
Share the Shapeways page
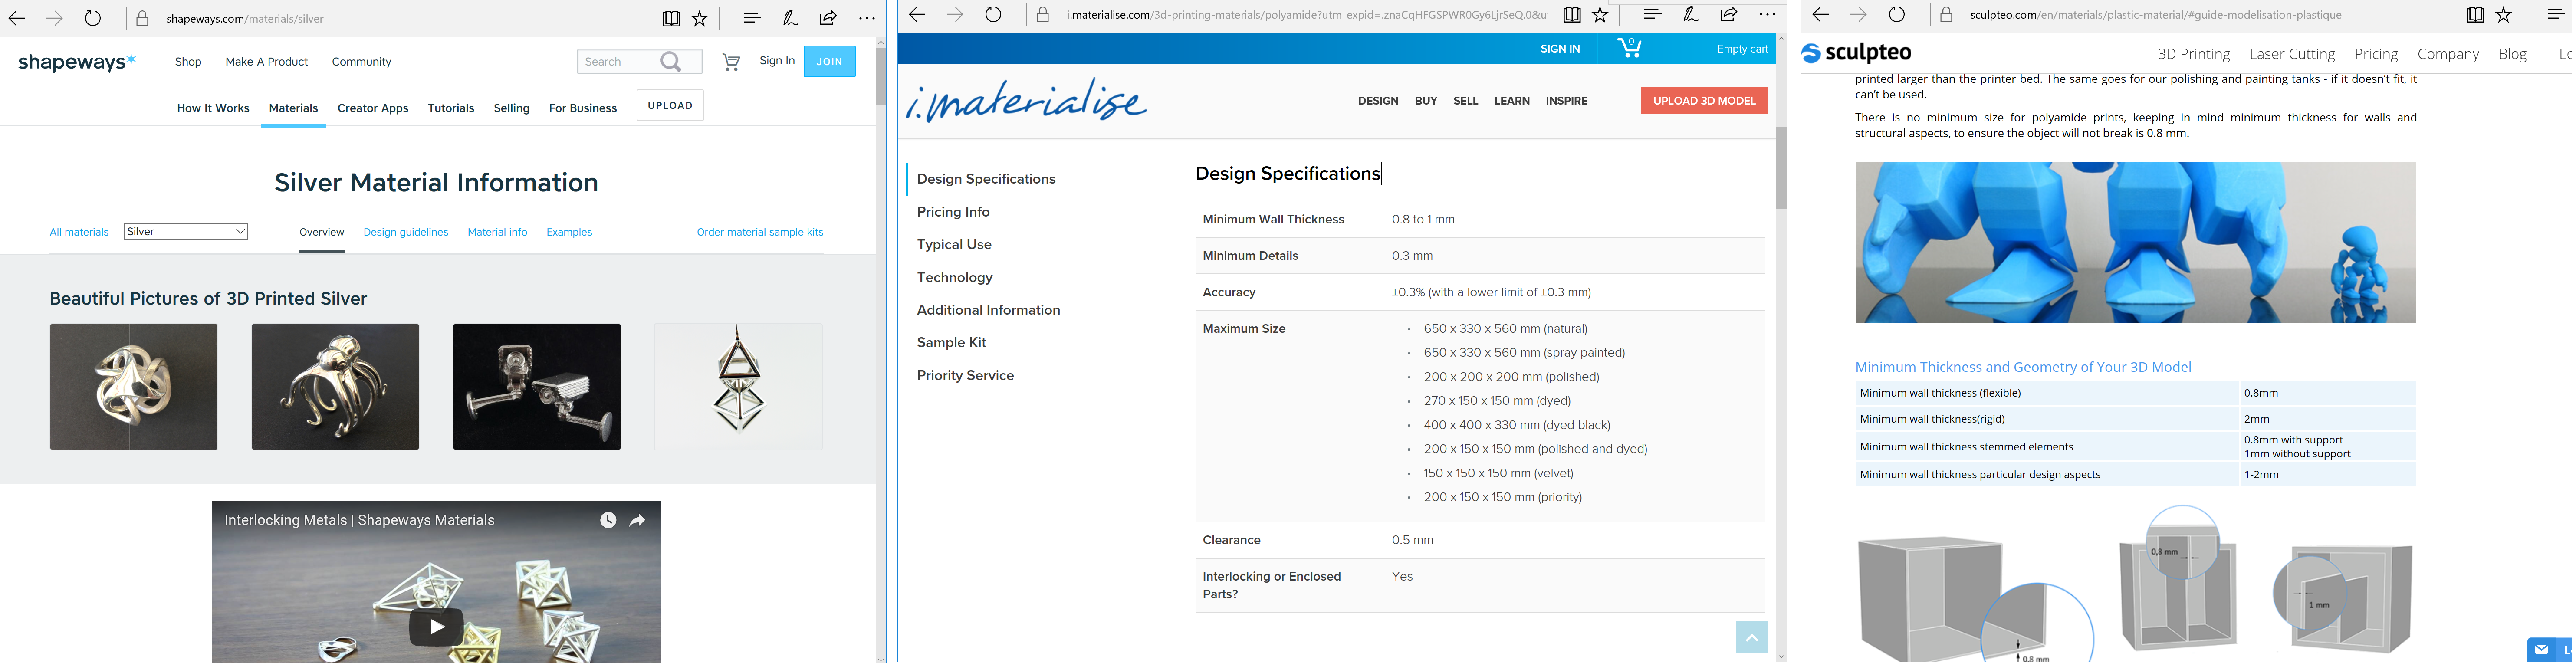coord(828,18)
